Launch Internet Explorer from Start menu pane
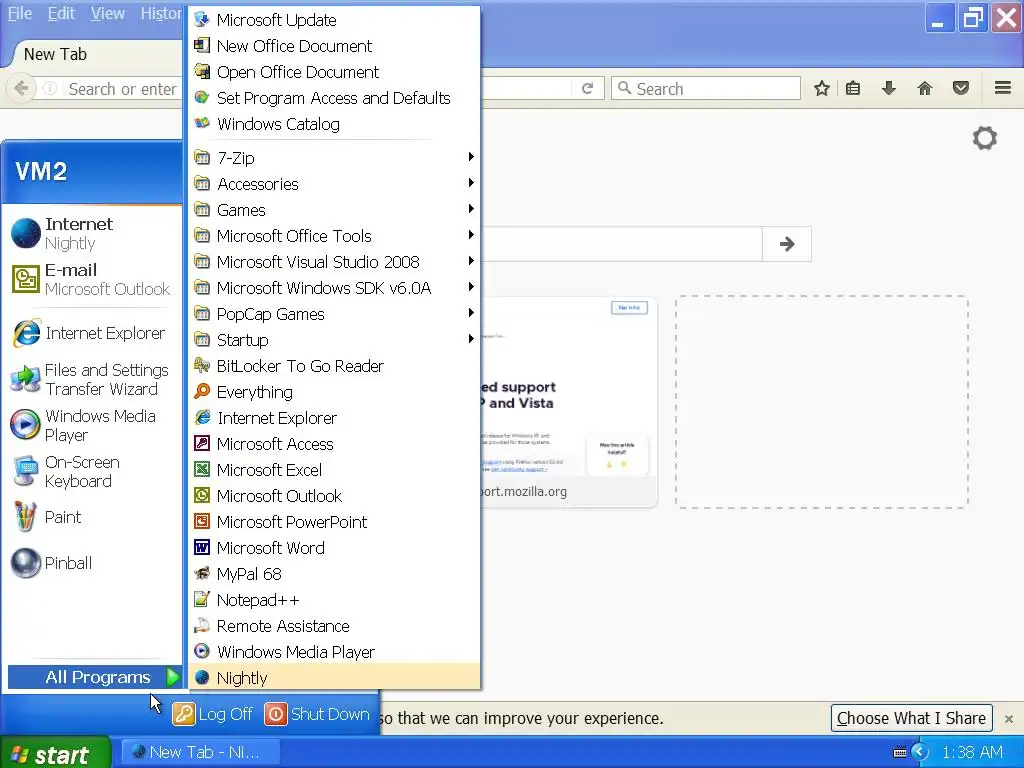 [x=92, y=333]
